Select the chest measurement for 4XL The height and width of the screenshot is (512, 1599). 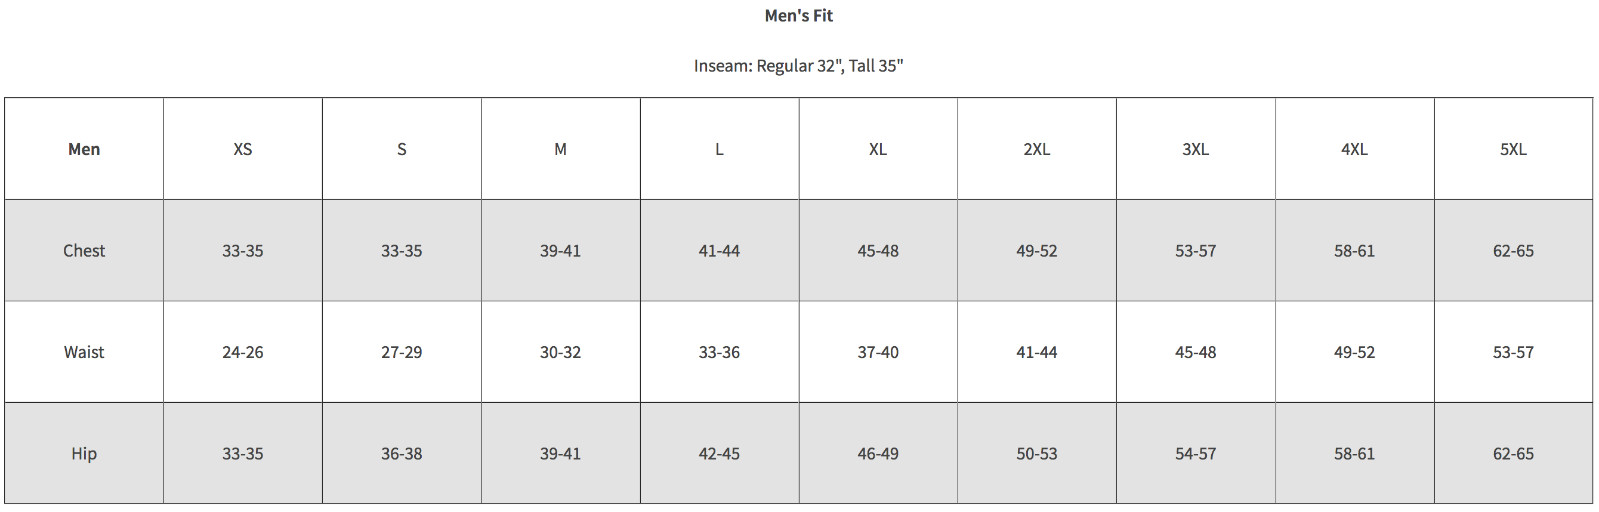pos(1354,251)
